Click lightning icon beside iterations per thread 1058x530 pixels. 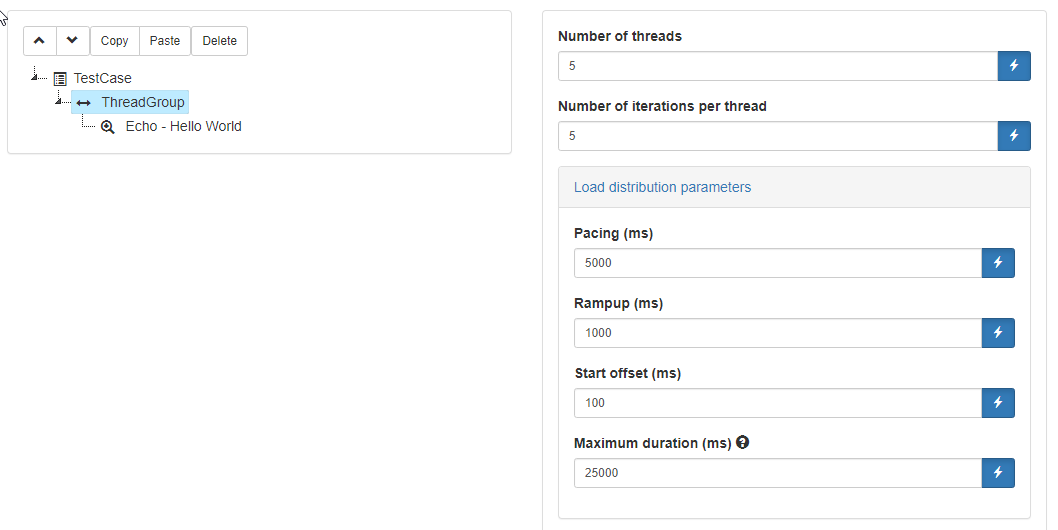[x=1013, y=136]
